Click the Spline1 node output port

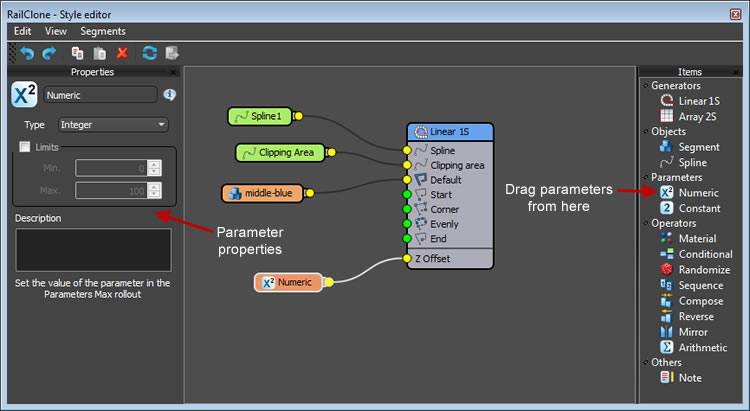click(x=298, y=116)
